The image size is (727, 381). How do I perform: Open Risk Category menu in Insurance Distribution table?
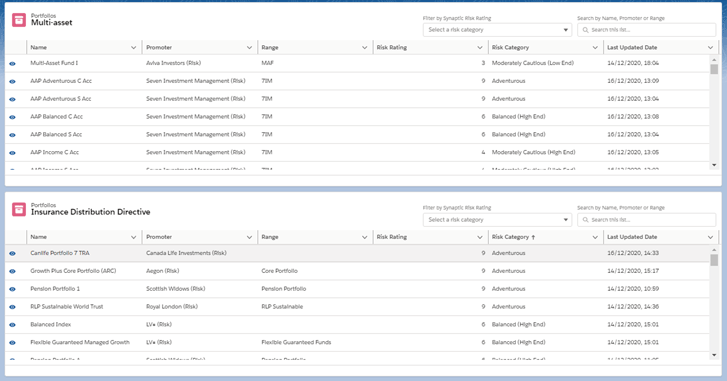click(x=595, y=237)
